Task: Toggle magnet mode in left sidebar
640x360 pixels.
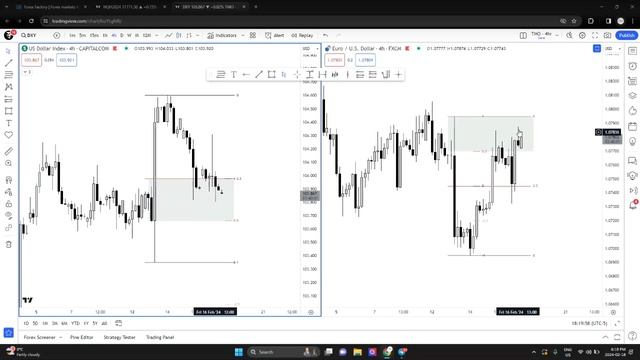Action: coord(9,180)
